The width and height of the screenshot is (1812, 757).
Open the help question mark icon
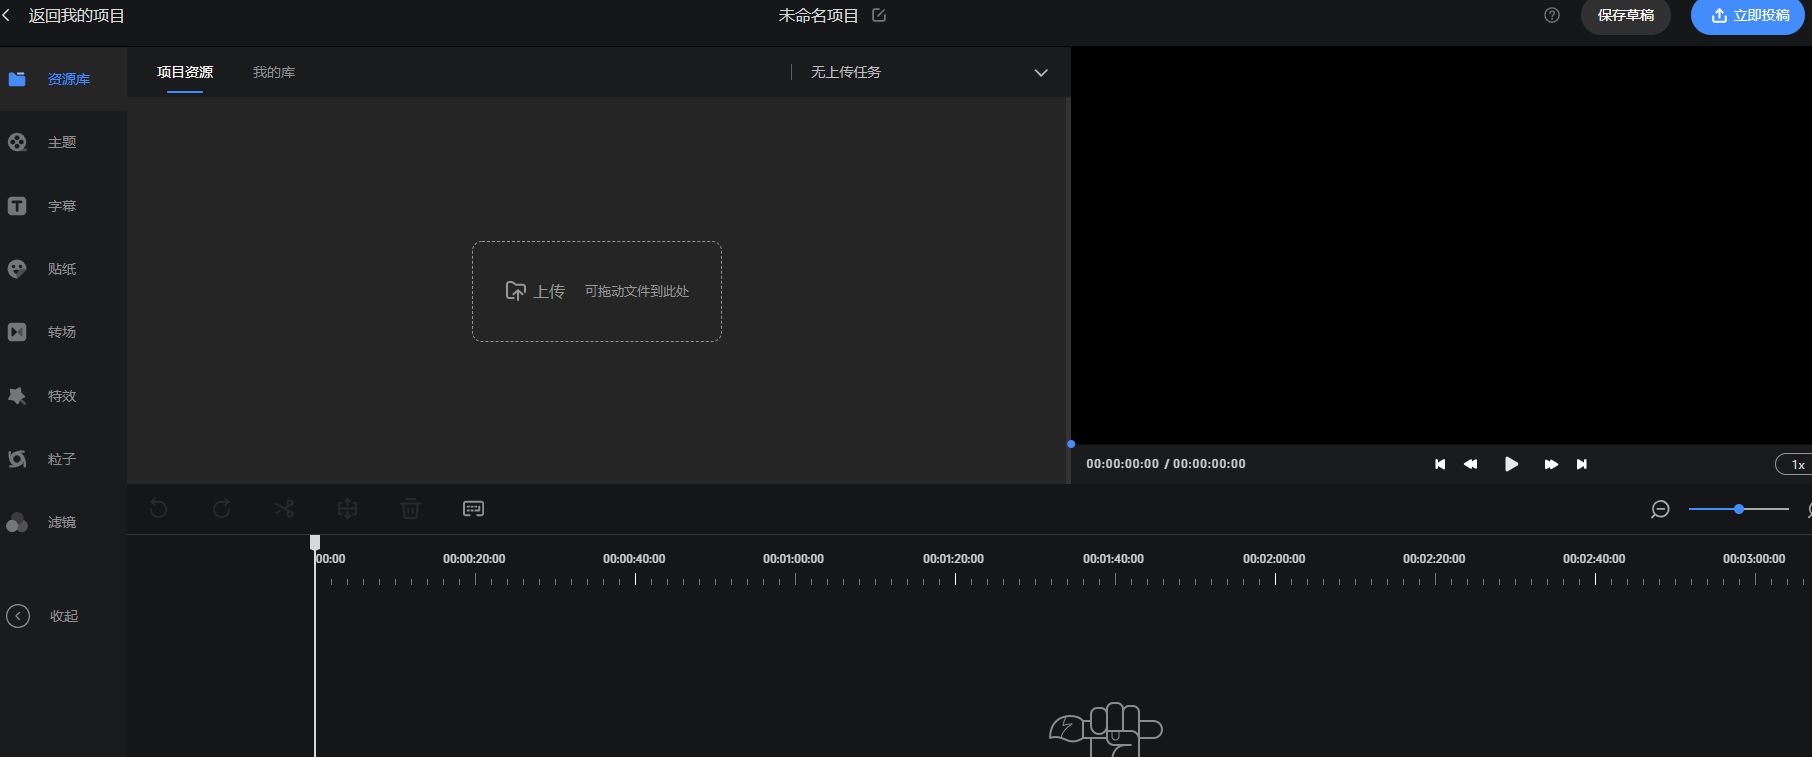click(x=1552, y=15)
